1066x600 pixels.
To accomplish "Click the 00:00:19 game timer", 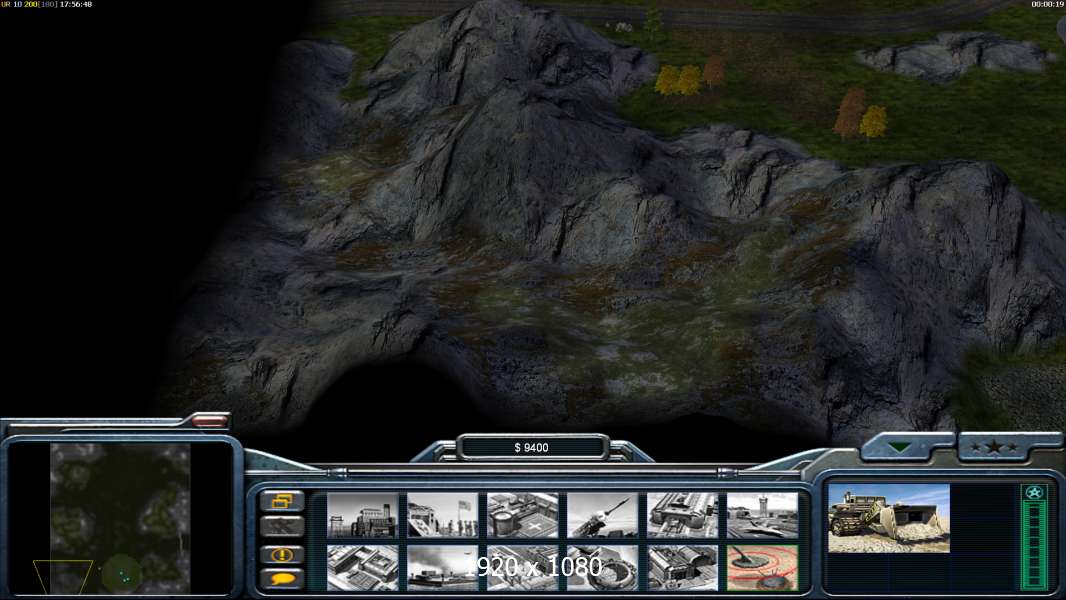I will (1047, 4).
